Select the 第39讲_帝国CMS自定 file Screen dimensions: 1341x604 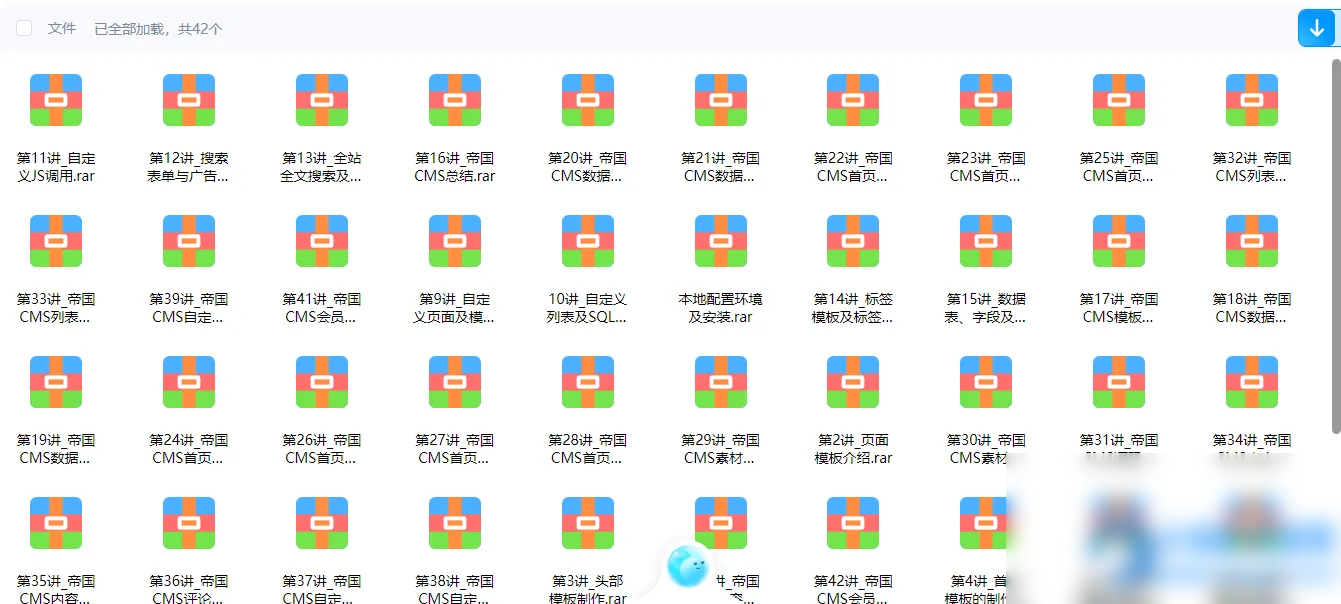coord(189,240)
